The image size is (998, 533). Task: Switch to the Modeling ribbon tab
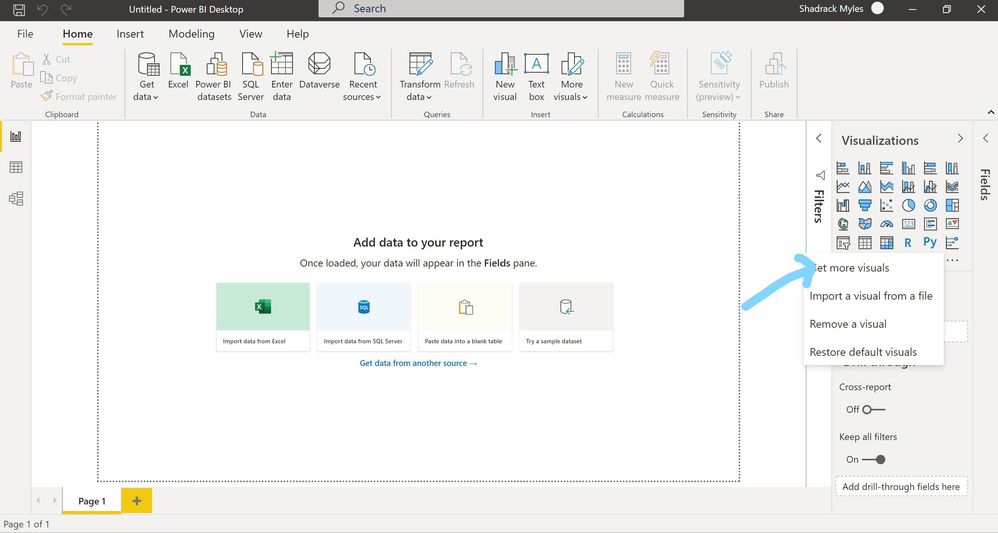click(191, 34)
